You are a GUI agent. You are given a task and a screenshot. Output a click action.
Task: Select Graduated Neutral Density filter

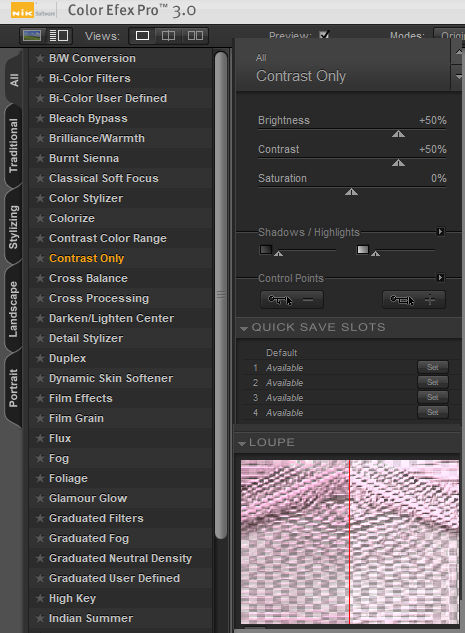point(120,558)
